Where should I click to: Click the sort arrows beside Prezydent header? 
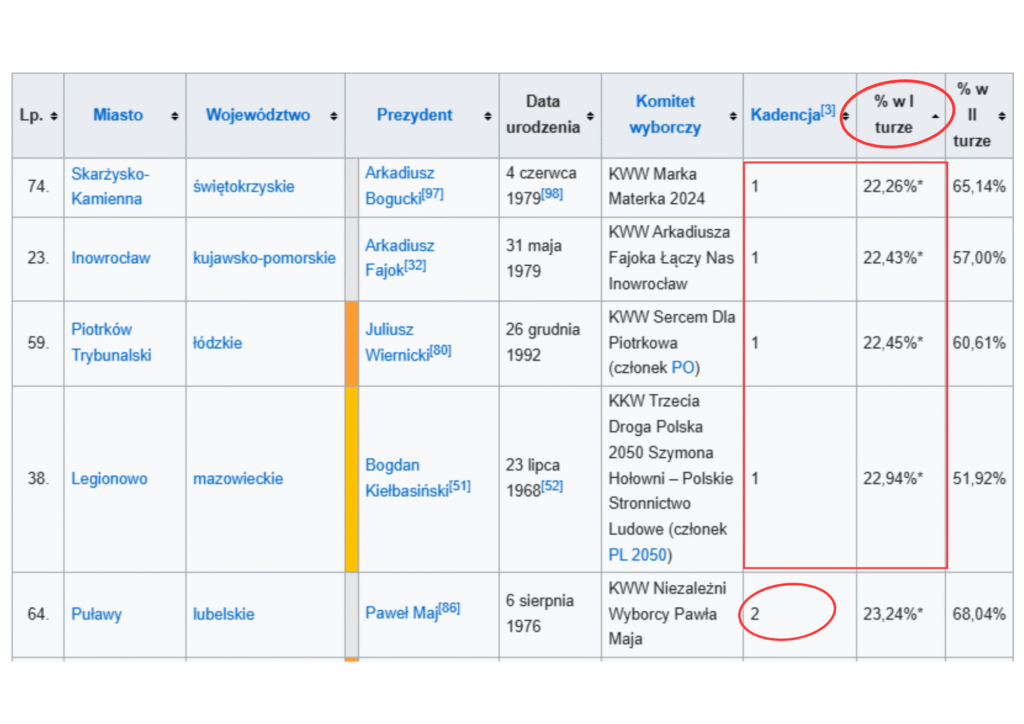click(x=488, y=116)
